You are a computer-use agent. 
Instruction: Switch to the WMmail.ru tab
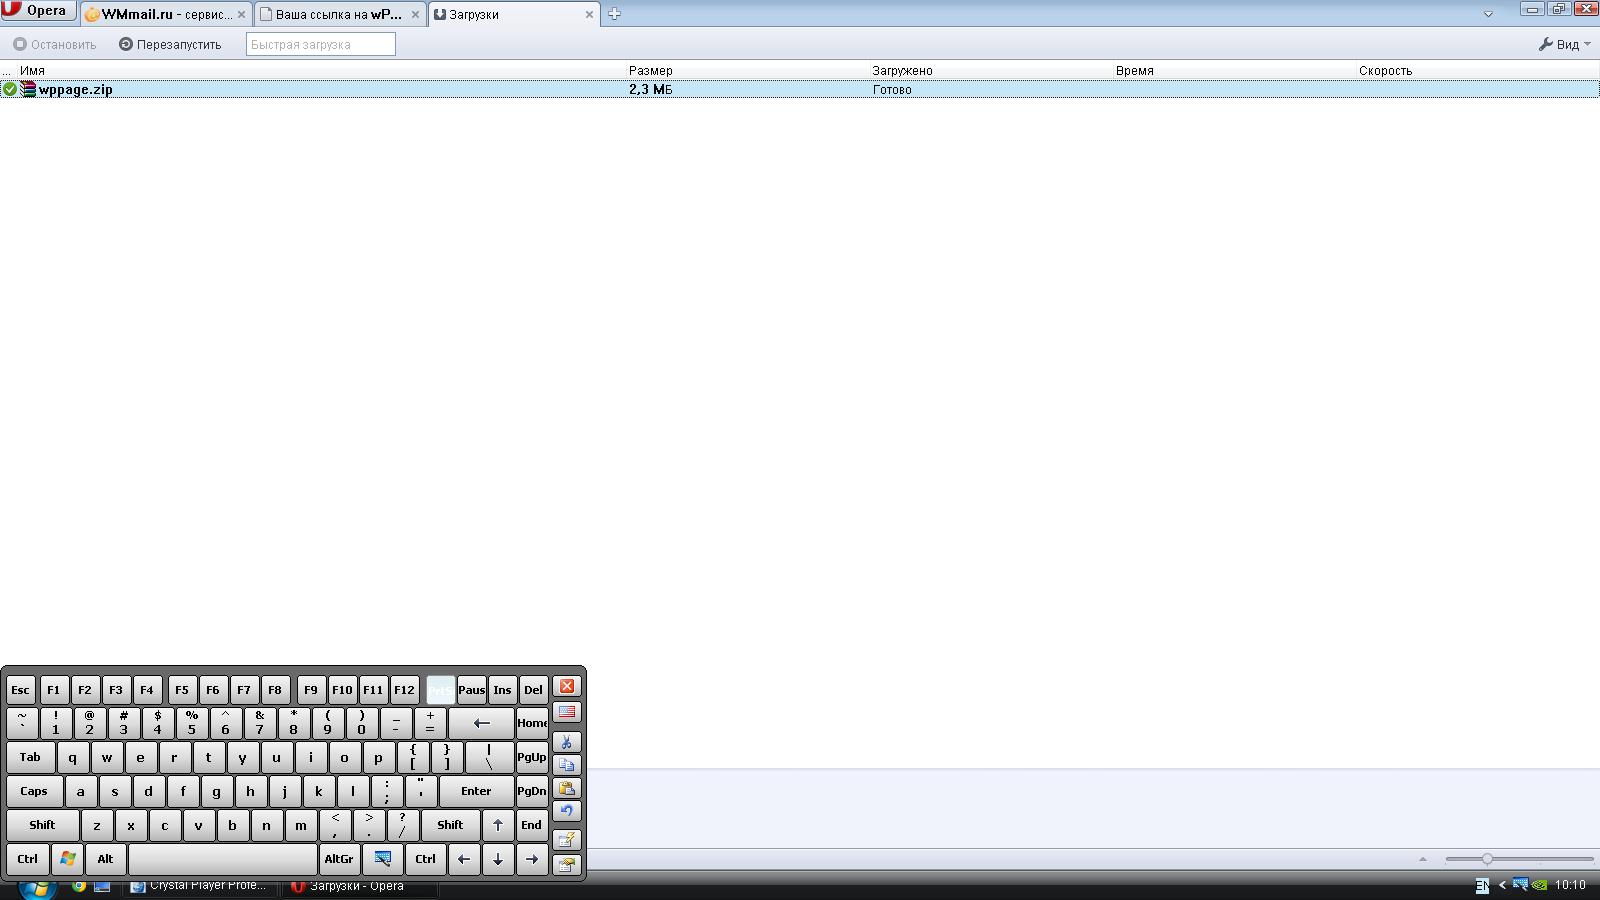pos(166,14)
